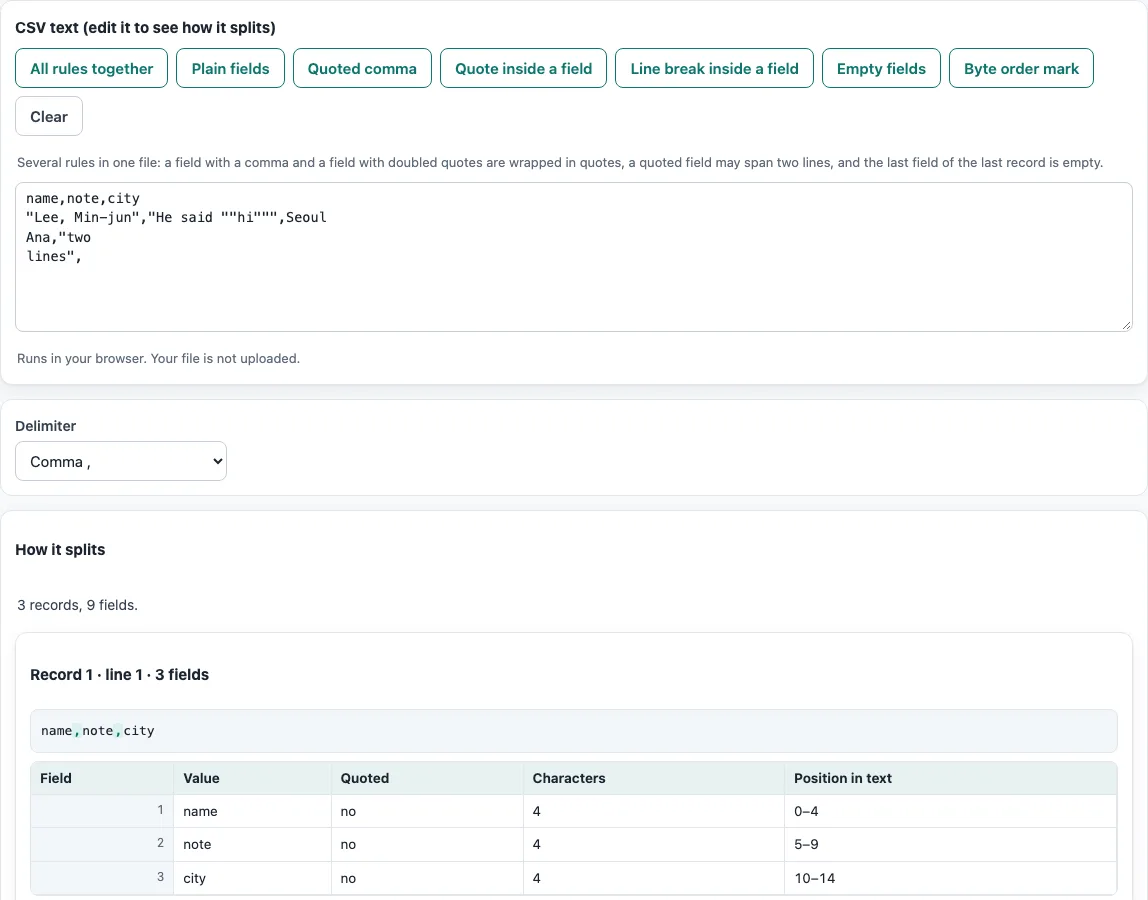Click inside the CSV text area

573,257
